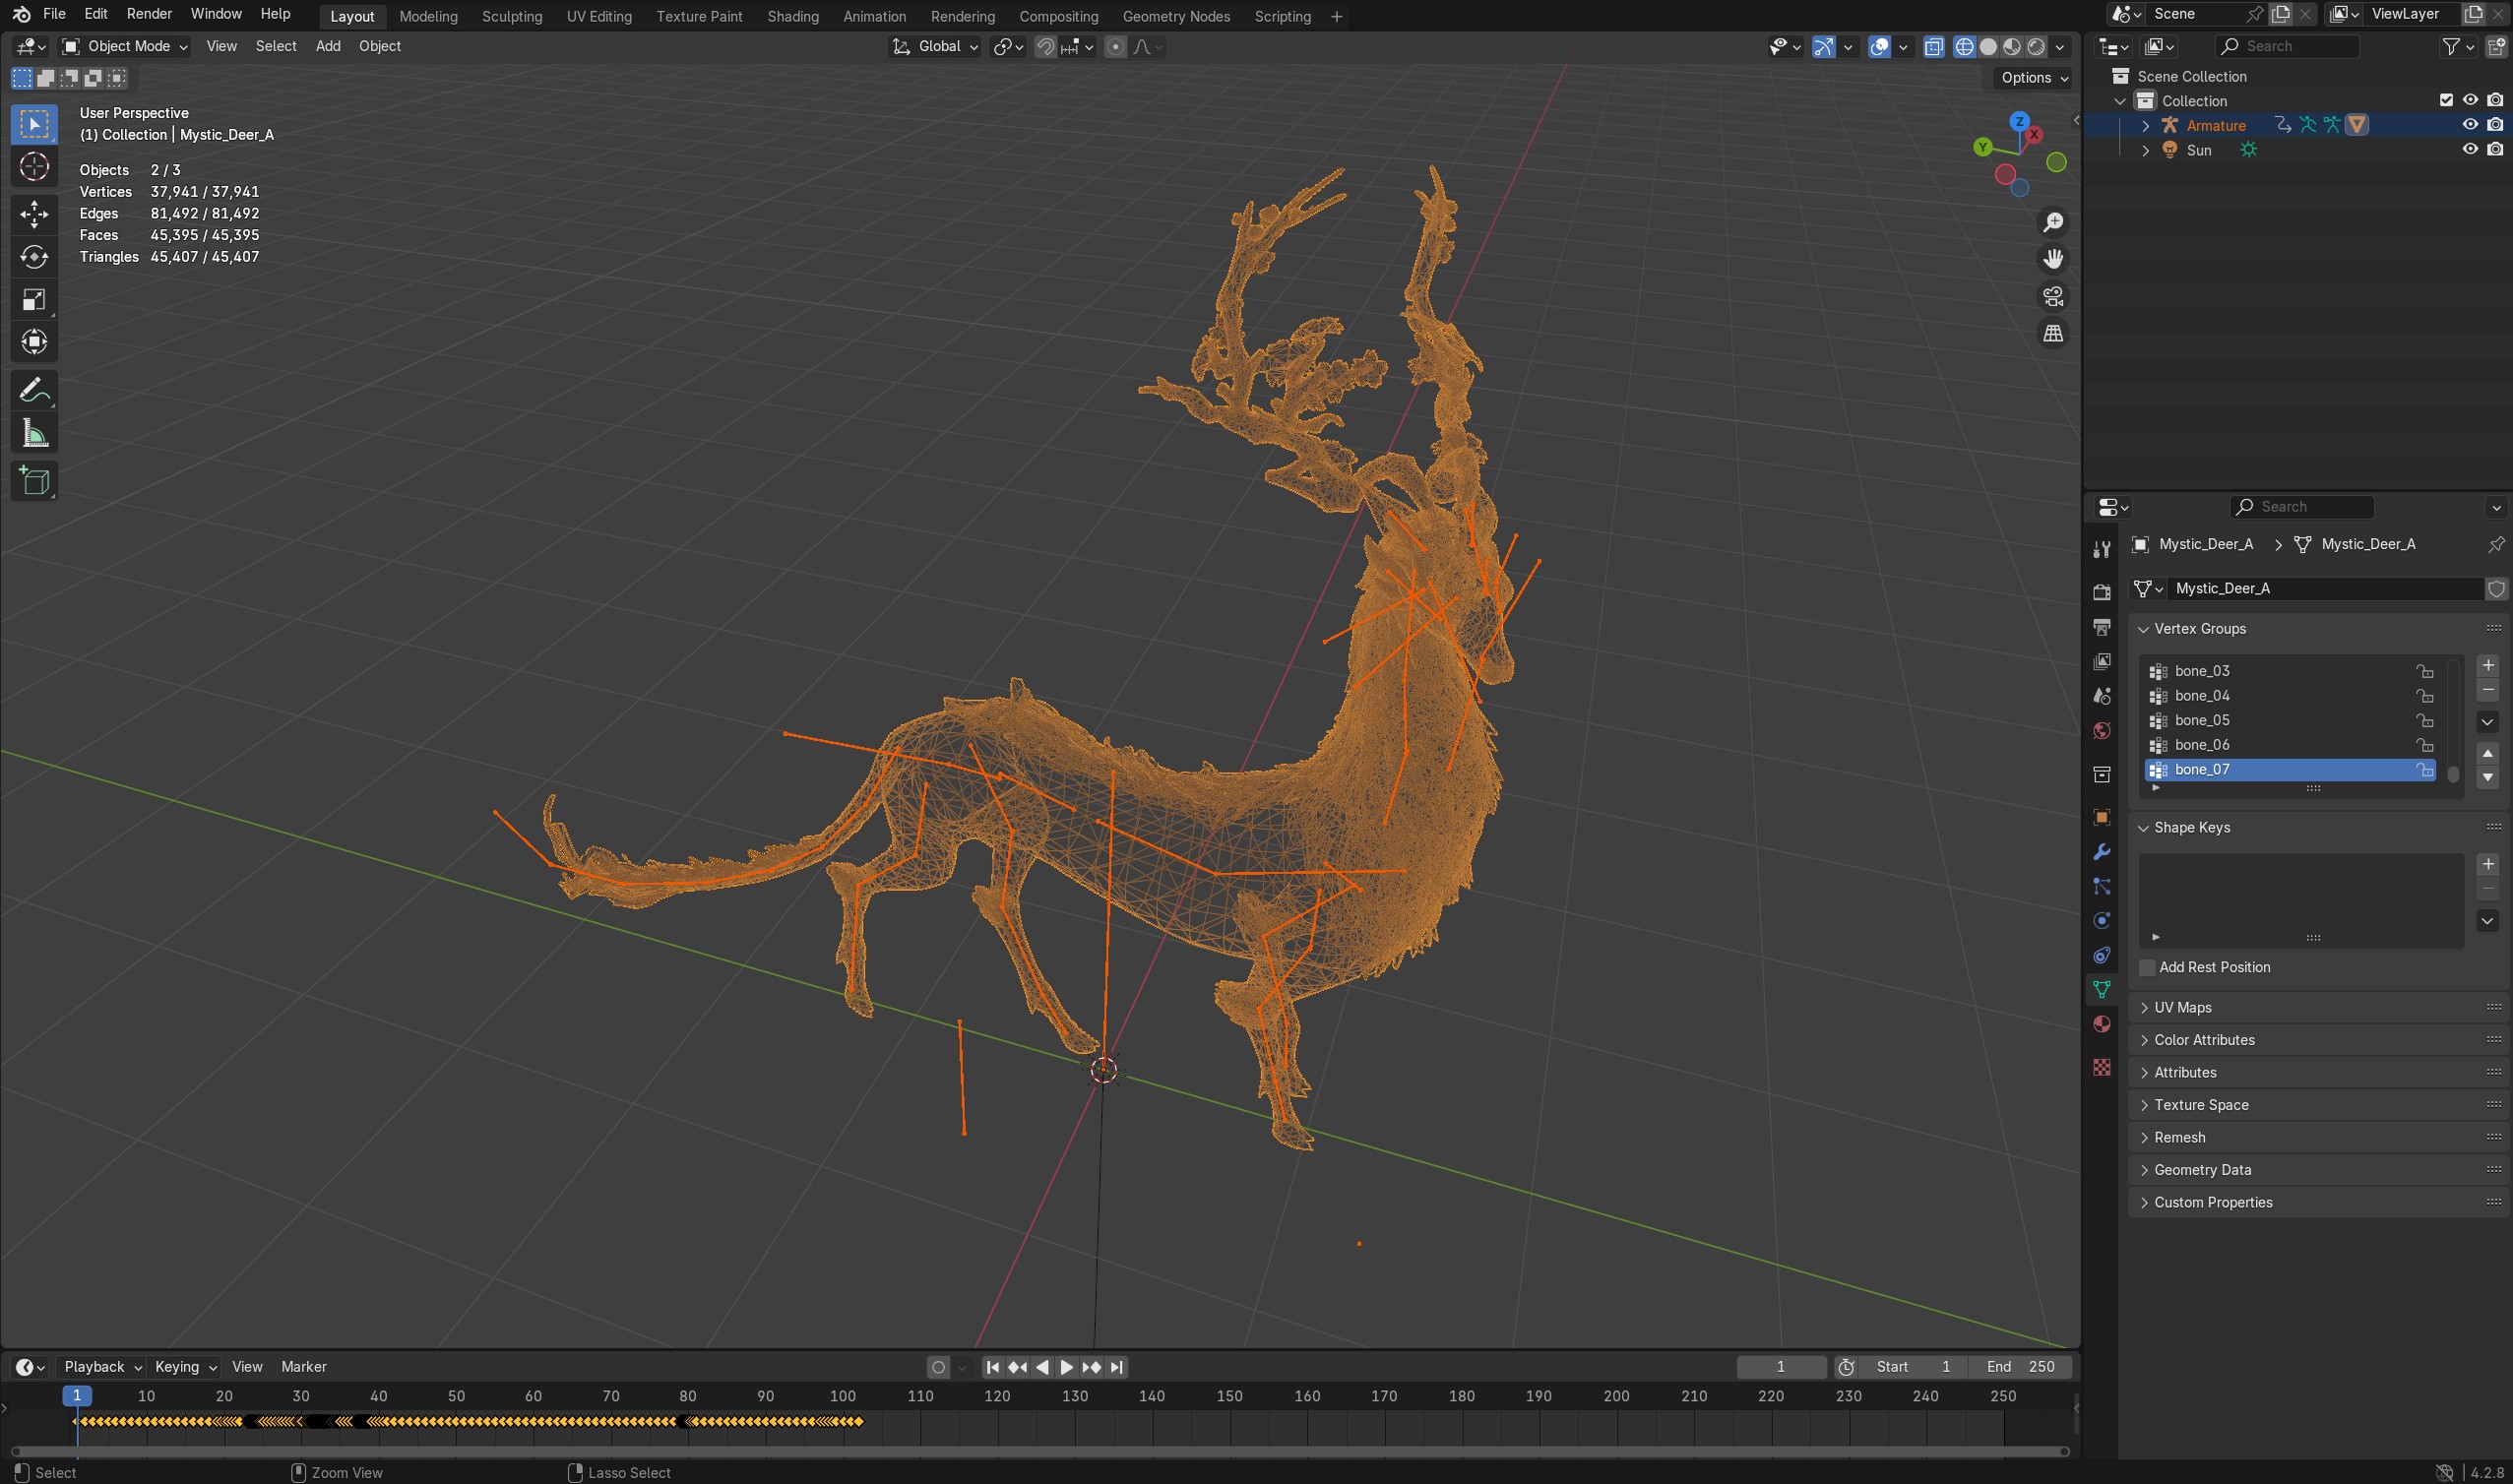The width and height of the screenshot is (2513, 1484).
Task: Select the Rotate tool
Action: tap(34, 257)
